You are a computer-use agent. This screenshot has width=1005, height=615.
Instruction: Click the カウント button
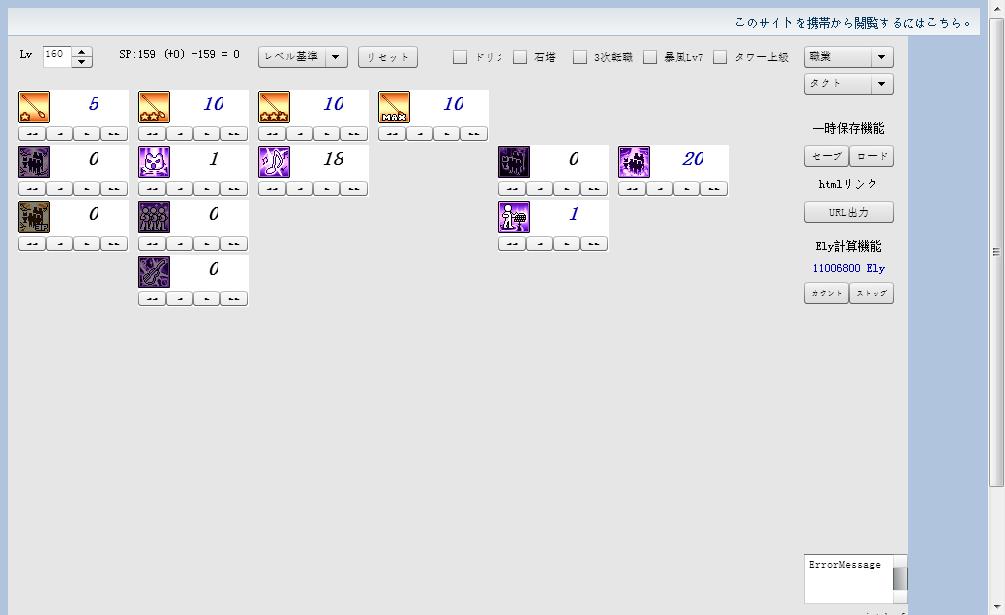pos(826,293)
